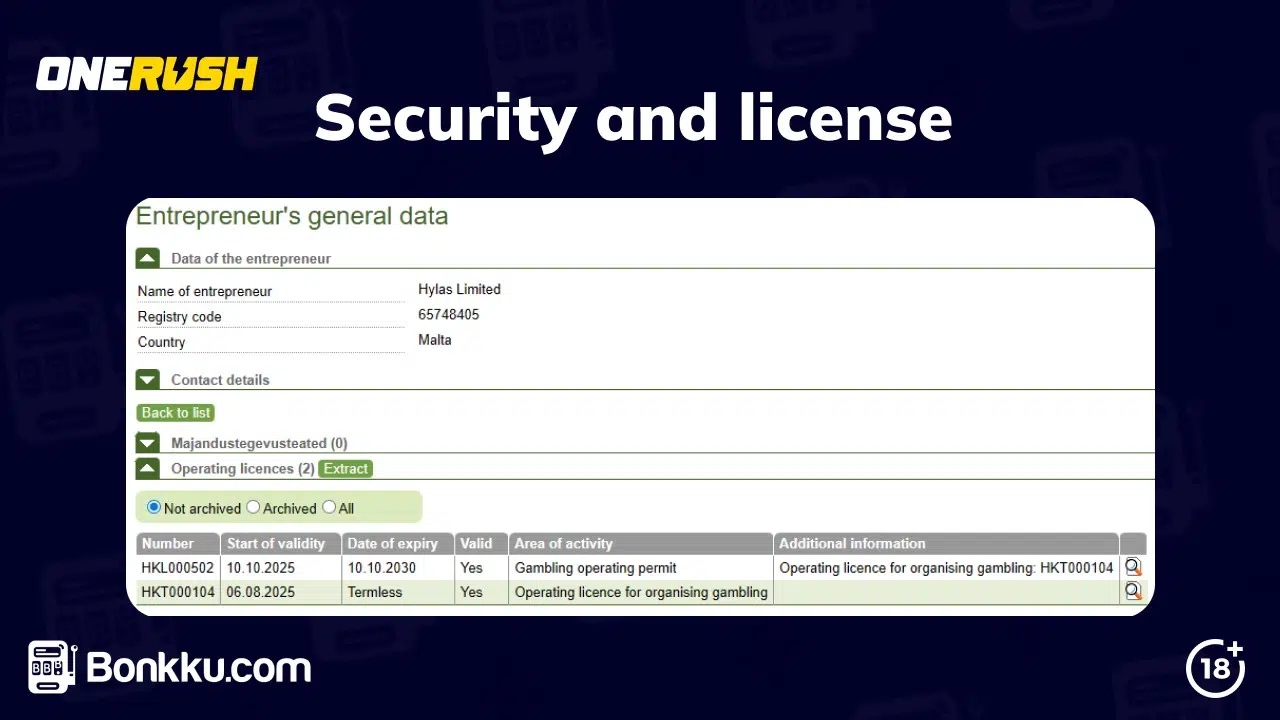Click the collapse arrow on Data of the entrepreneur
Screen dimensions: 1280x720
[147, 257]
